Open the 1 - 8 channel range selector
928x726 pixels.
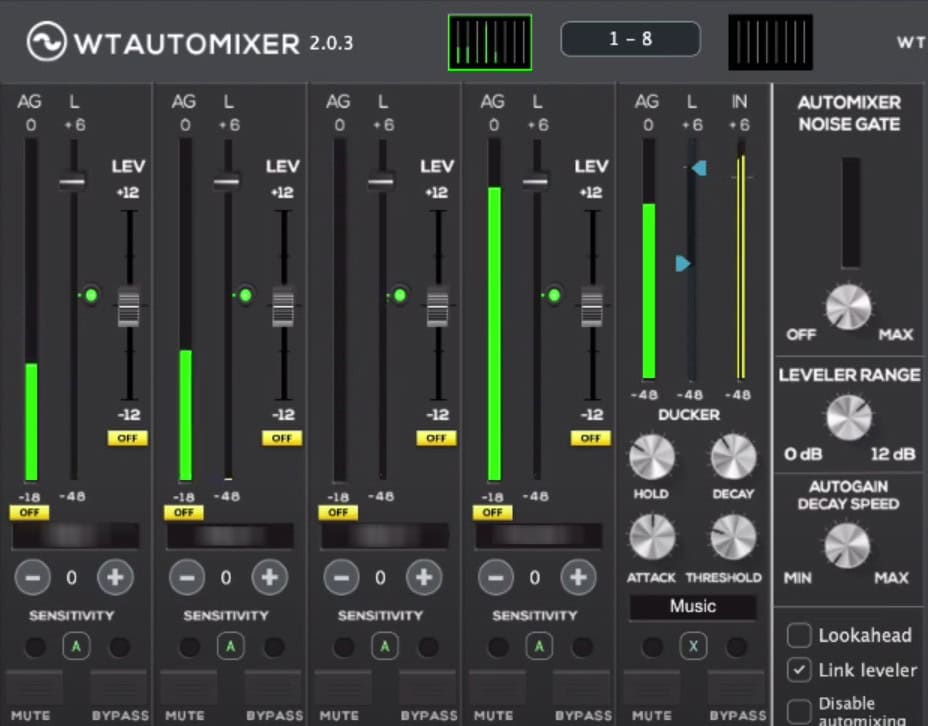630,39
